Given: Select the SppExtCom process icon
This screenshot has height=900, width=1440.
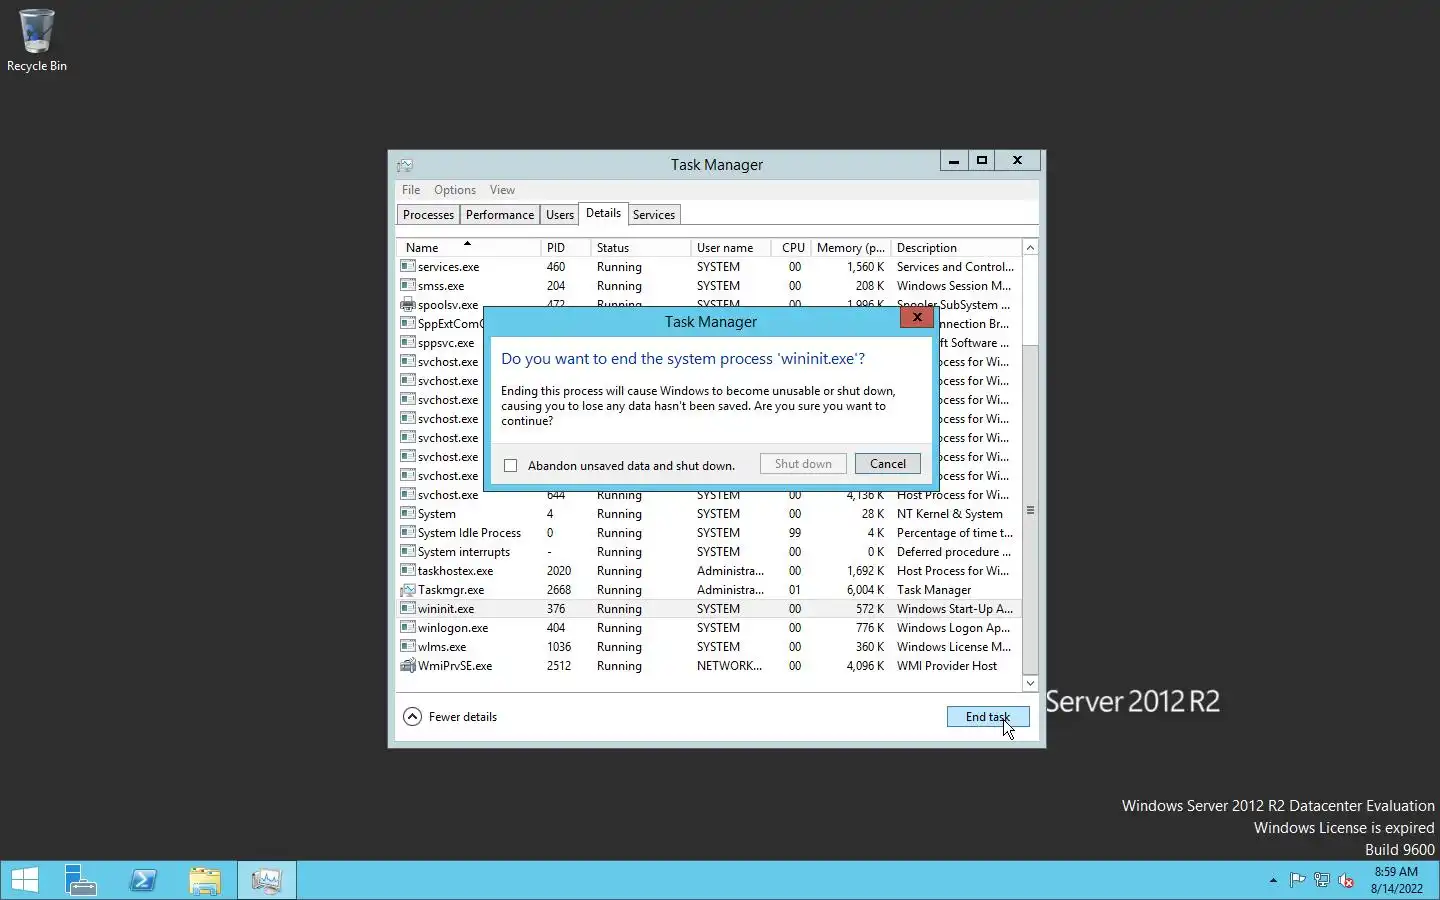Looking at the screenshot, I should (x=408, y=324).
